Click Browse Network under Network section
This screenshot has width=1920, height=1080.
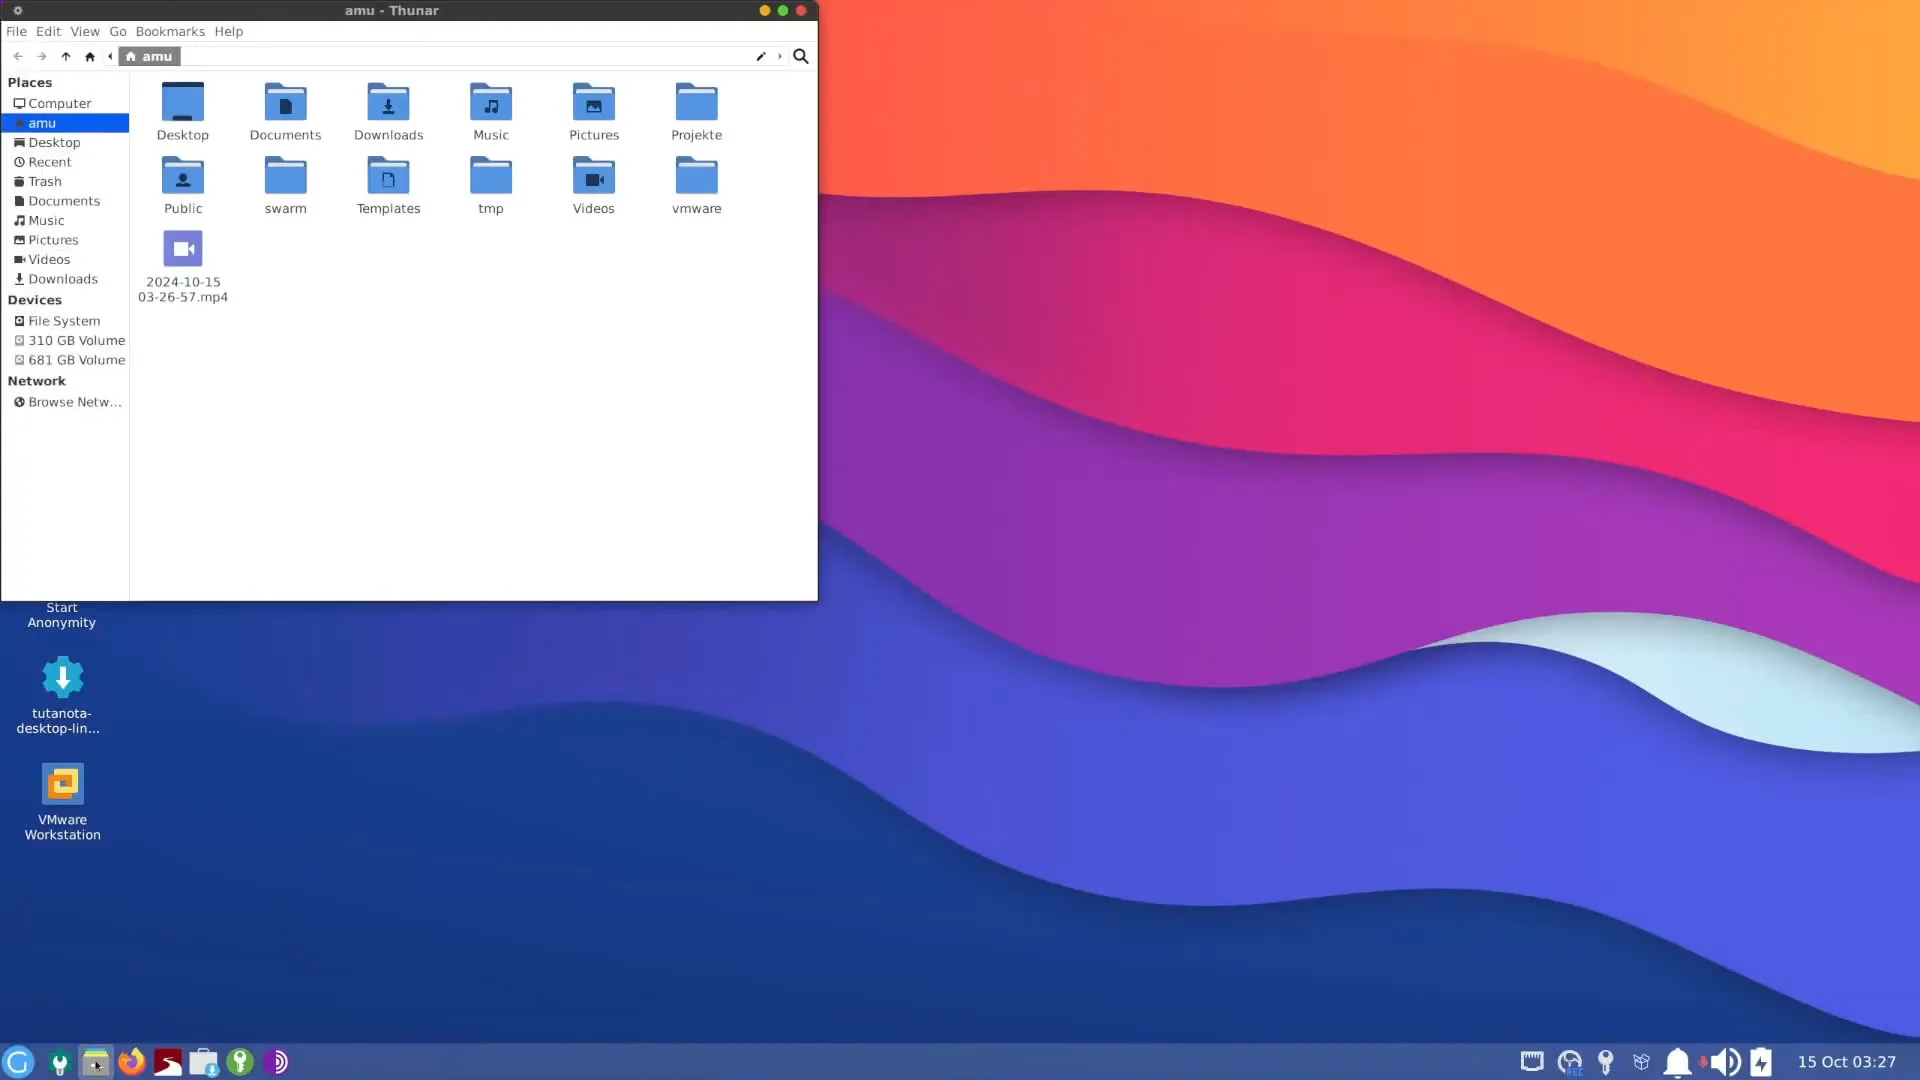(68, 401)
